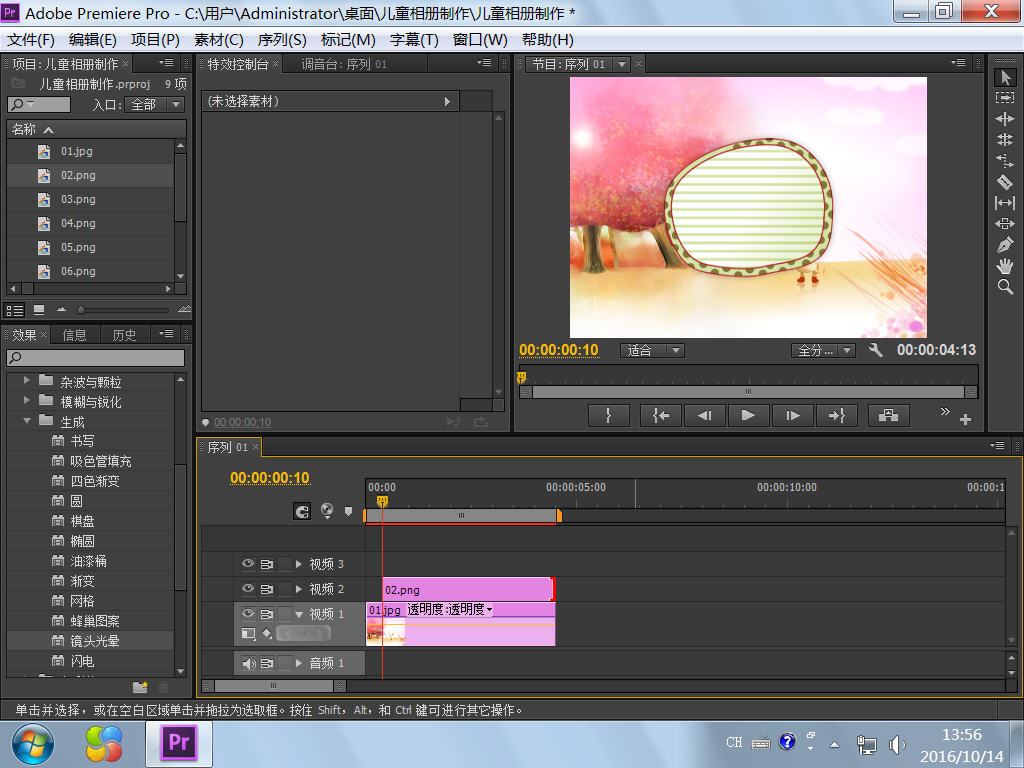This screenshot has height=768, width=1024.
Task: Select the Selection arrow tool
Action: click(1004, 78)
